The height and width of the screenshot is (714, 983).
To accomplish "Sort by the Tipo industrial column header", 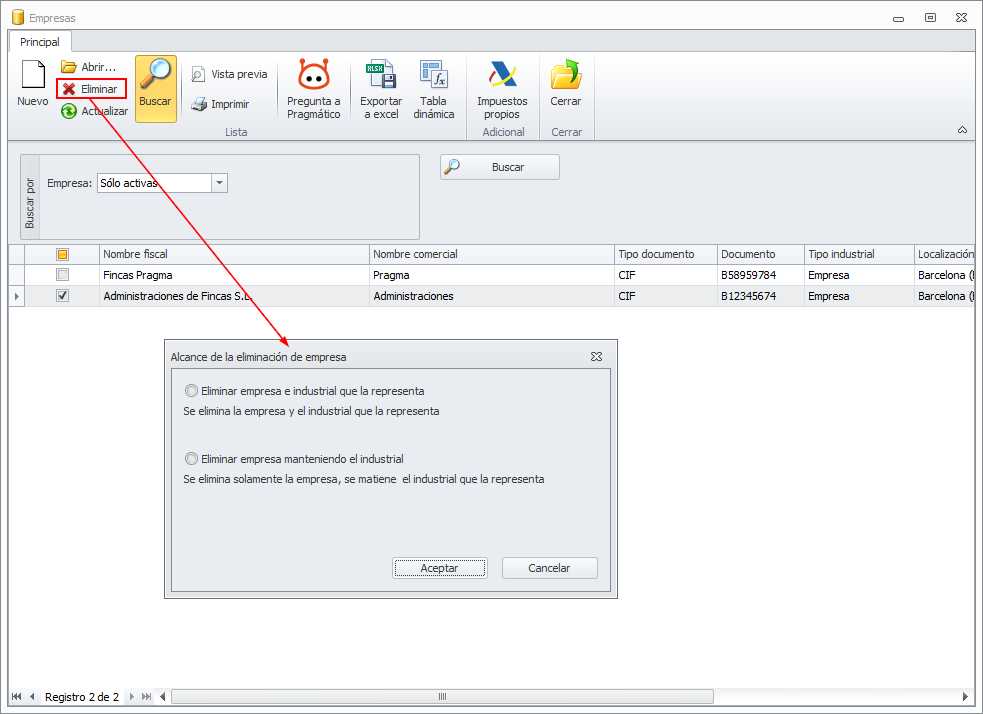I will pos(859,255).
